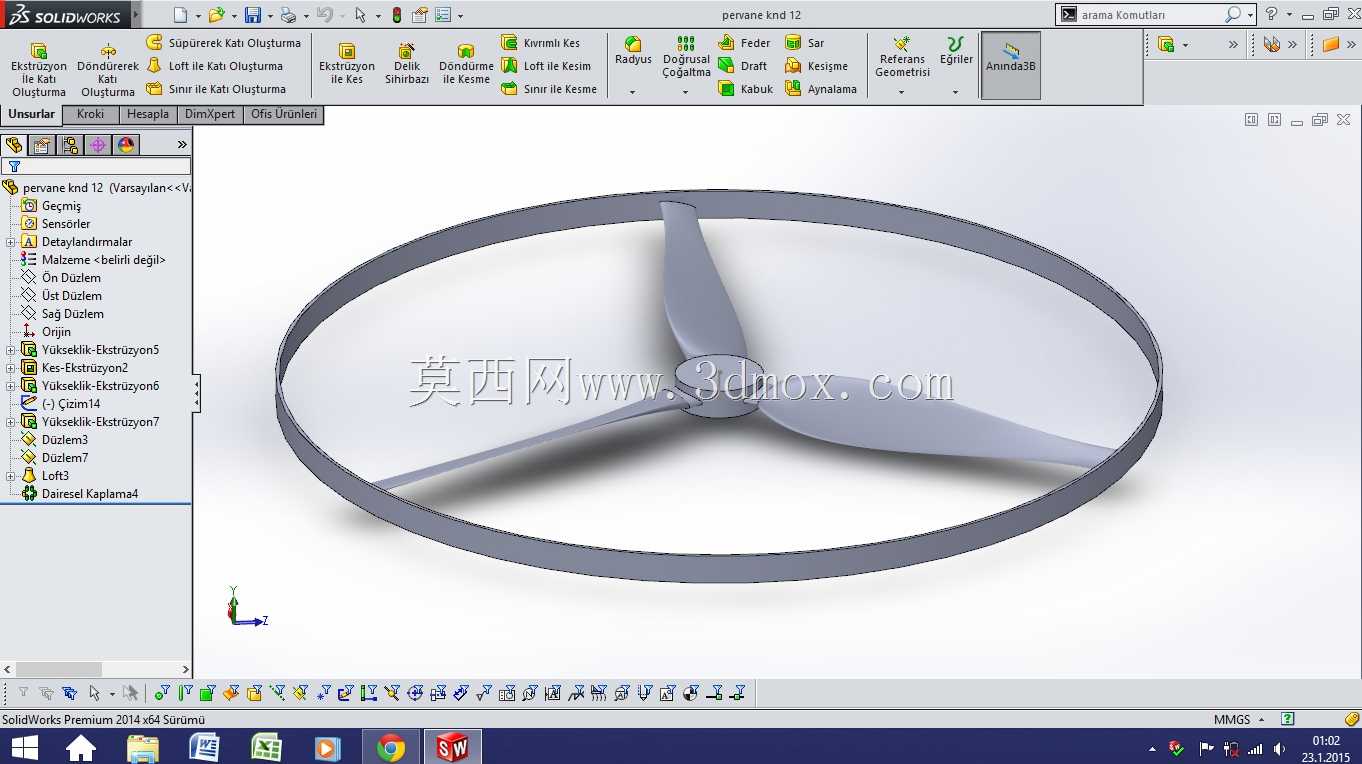Open the Kroki sketch tab
The height and width of the screenshot is (764, 1362).
tap(91, 114)
